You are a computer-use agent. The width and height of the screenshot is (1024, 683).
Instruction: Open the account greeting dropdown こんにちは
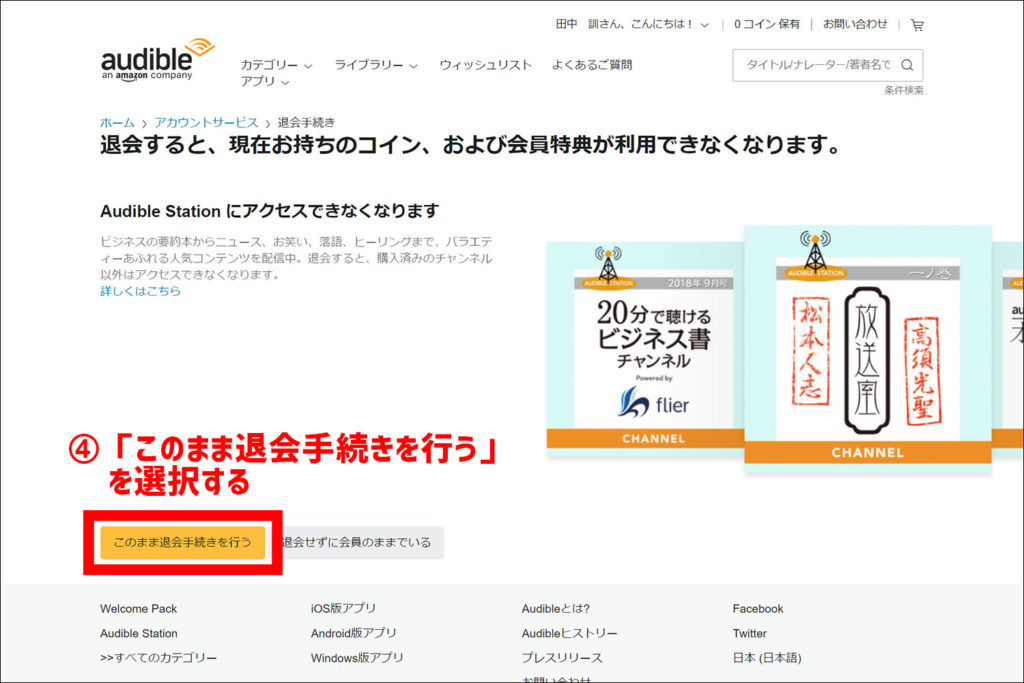click(x=632, y=24)
